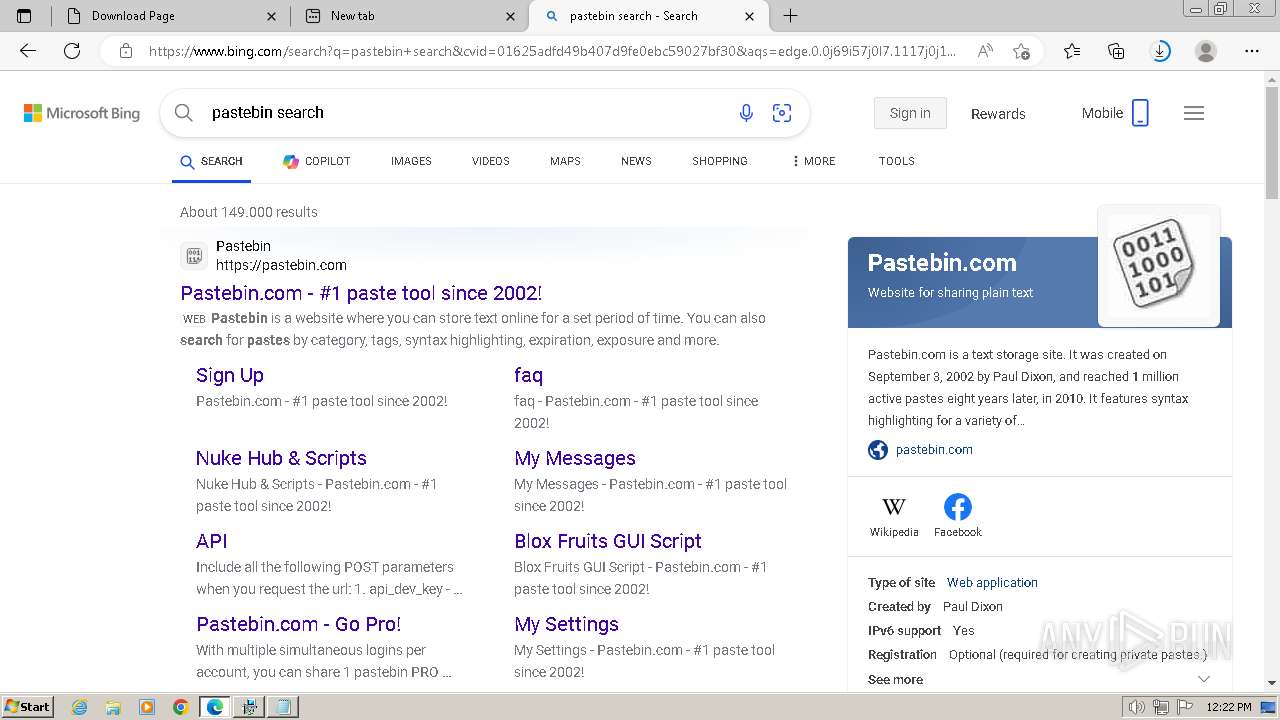This screenshot has height=720, width=1280.
Task: Follow the Web application link
Action: pyautogui.click(x=992, y=582)
